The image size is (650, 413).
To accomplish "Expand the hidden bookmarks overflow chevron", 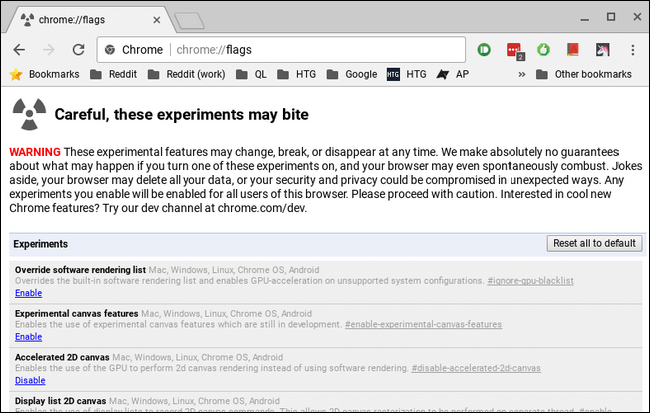I will click(x=521, y=74).
